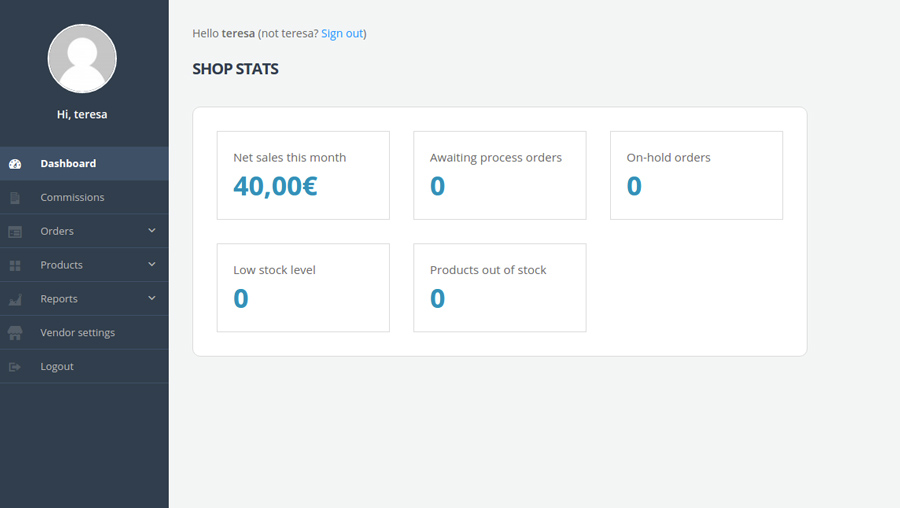Go to Vendor settings page
The image size is (900, 508).
click(77, 333)
